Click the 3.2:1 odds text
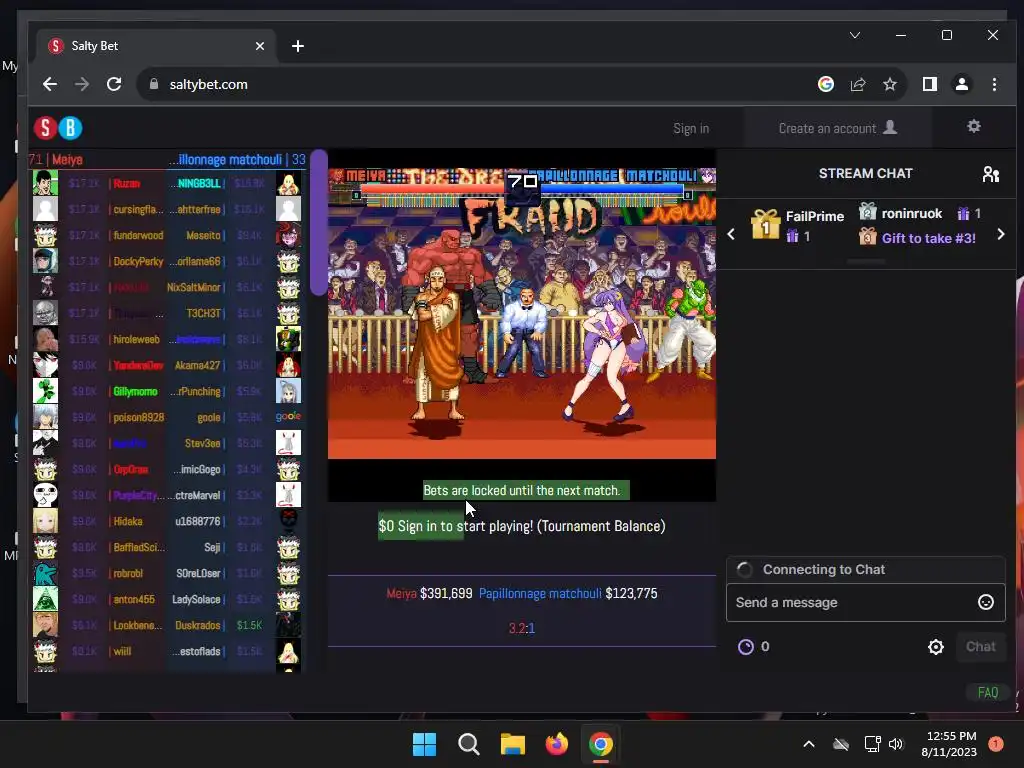 pos(522,628)
